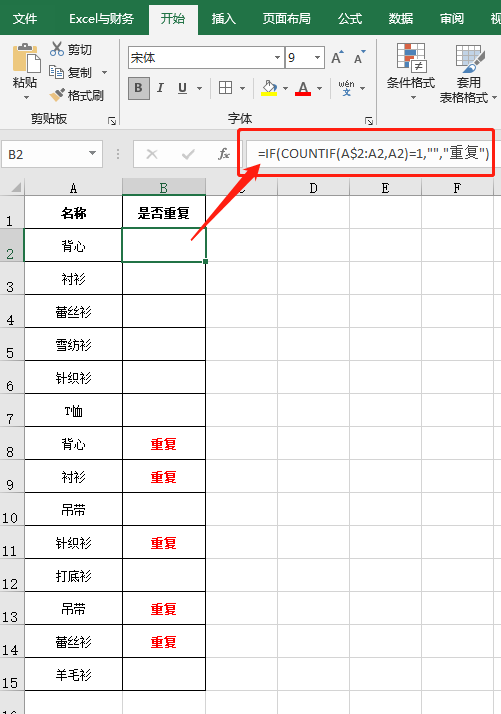
Task: Select column B header
Action: click(x=164, y=188)
